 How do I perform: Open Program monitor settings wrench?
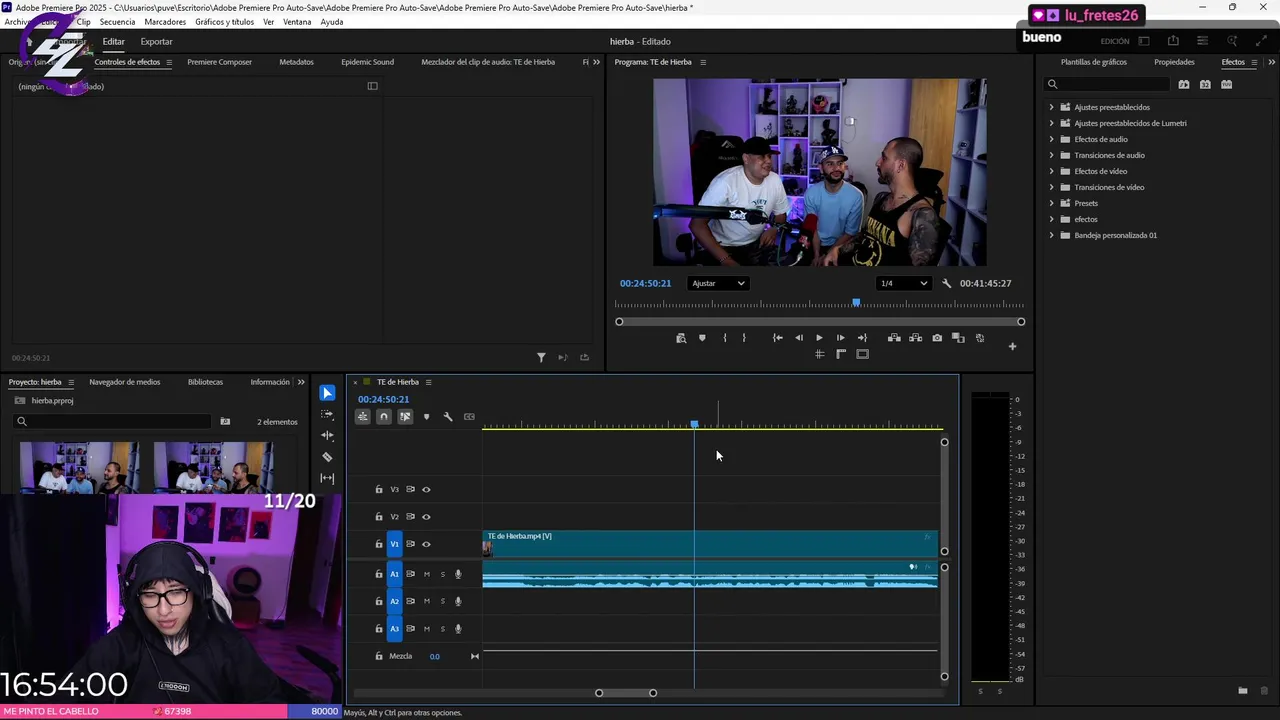click(x=947, y=283)
